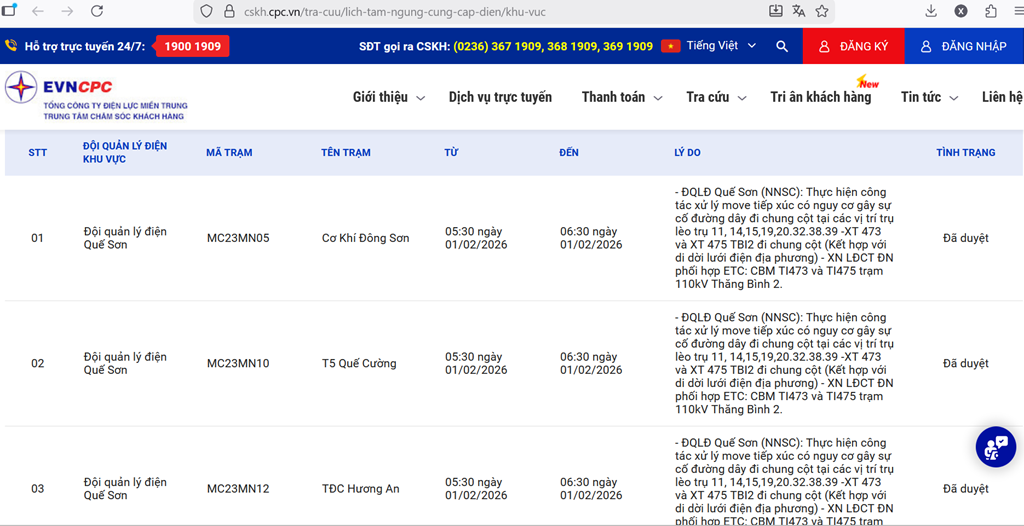The height and width of the screenshot is (526, 1024).
Task: Open the Tiếng Việt language dropdown
Action: point(710,46)
